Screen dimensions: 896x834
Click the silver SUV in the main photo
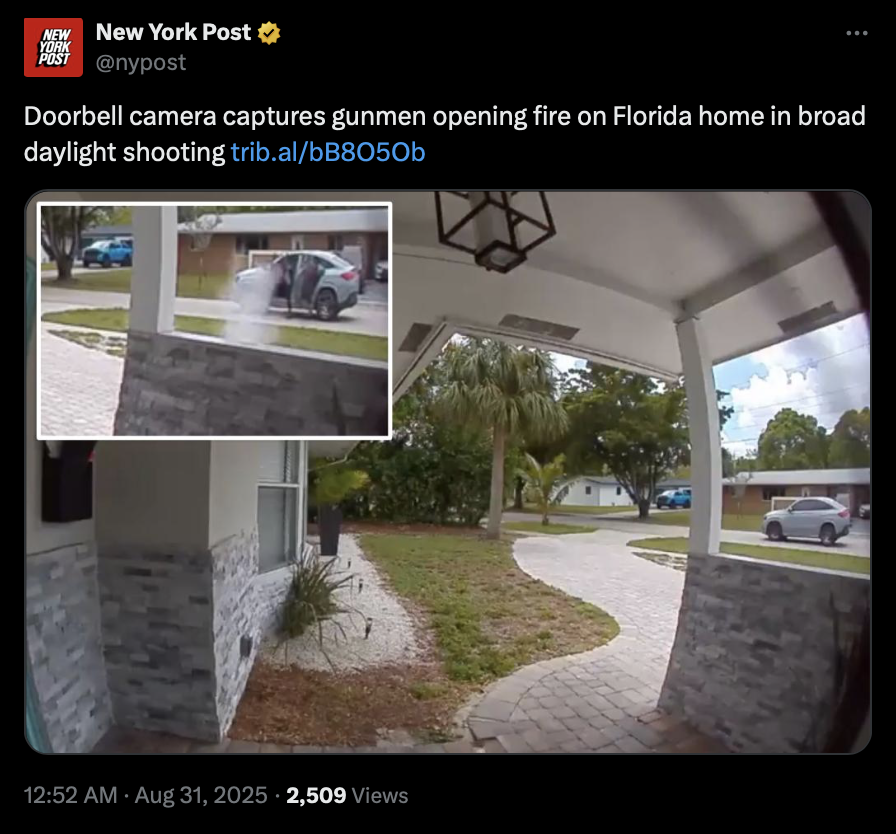point(806,520)
